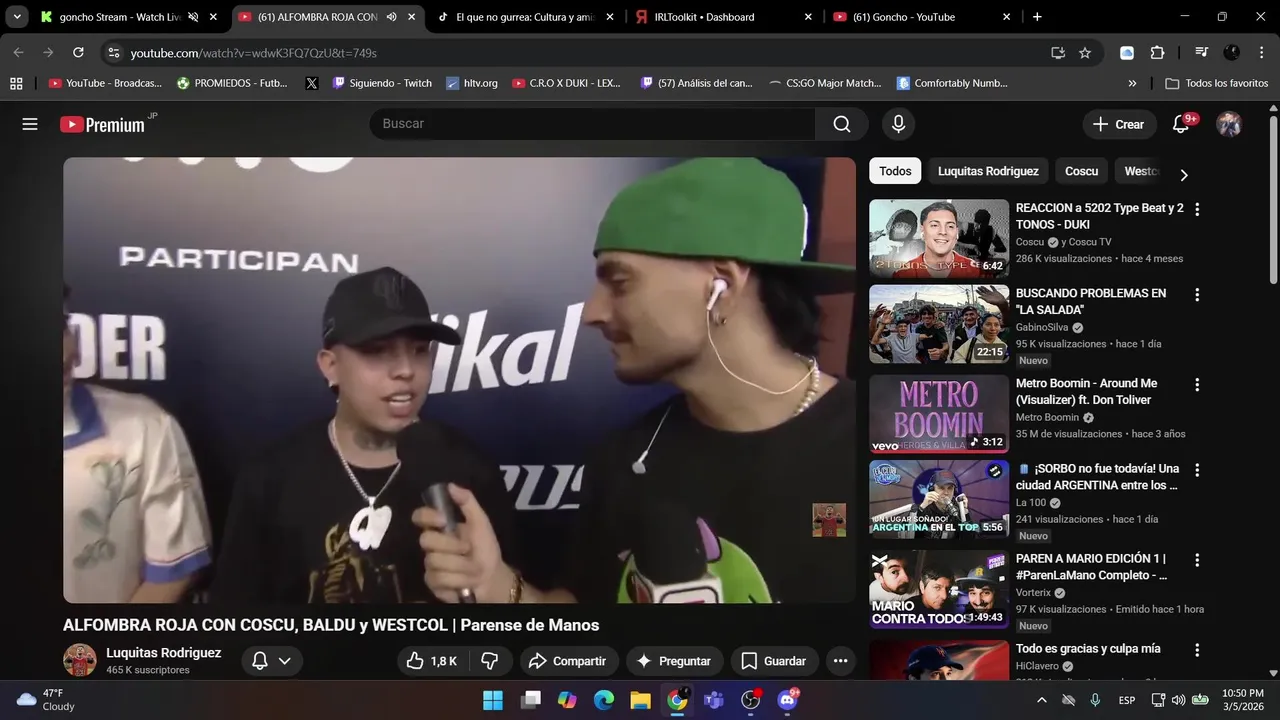Open install app icon in address bar
This screenshot has height=720, width=1280.
[1058, 53]
